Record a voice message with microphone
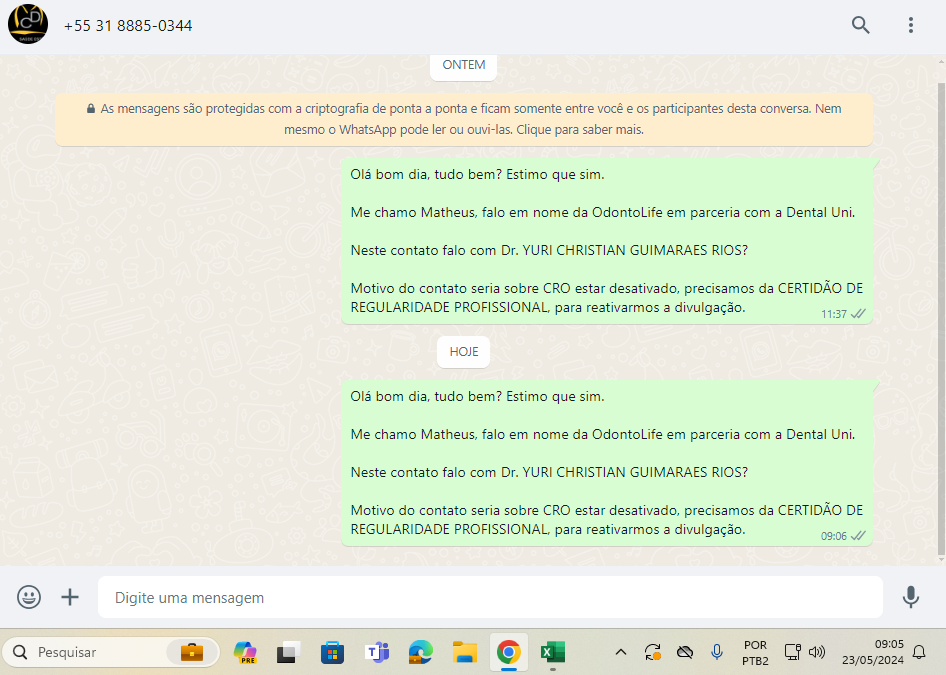The image size is (946, 675). [910, 597]
